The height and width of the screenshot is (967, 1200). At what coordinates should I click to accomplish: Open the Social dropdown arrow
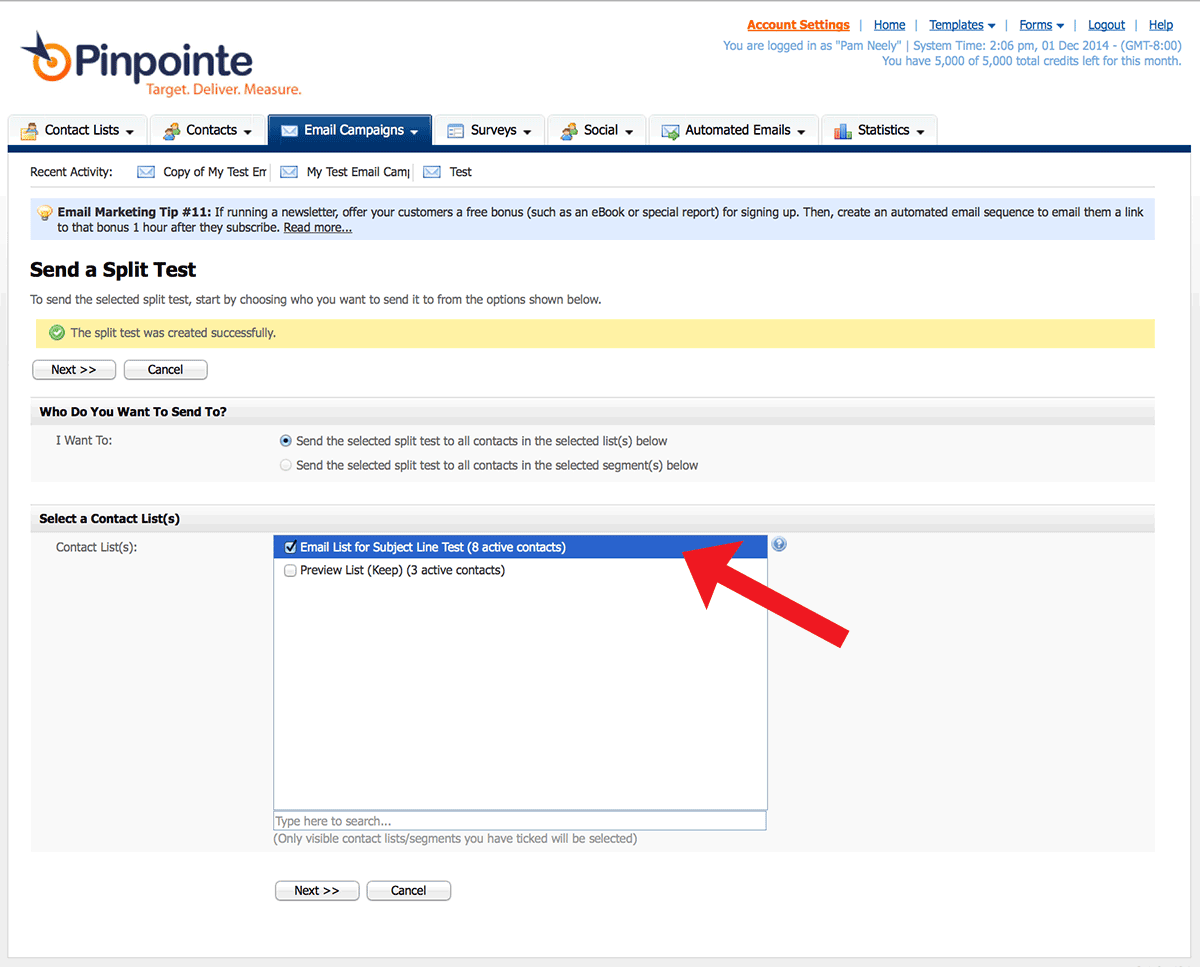pyautogui.click(x=629, y=132)
